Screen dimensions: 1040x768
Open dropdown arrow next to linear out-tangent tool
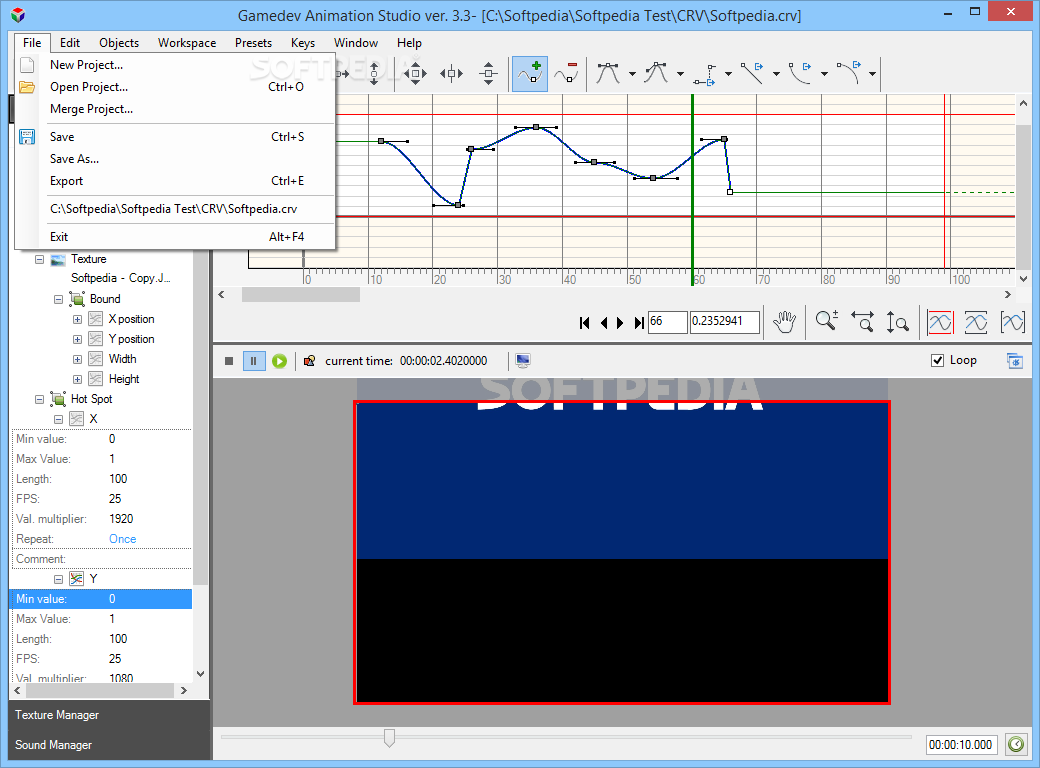click(776, 74)
